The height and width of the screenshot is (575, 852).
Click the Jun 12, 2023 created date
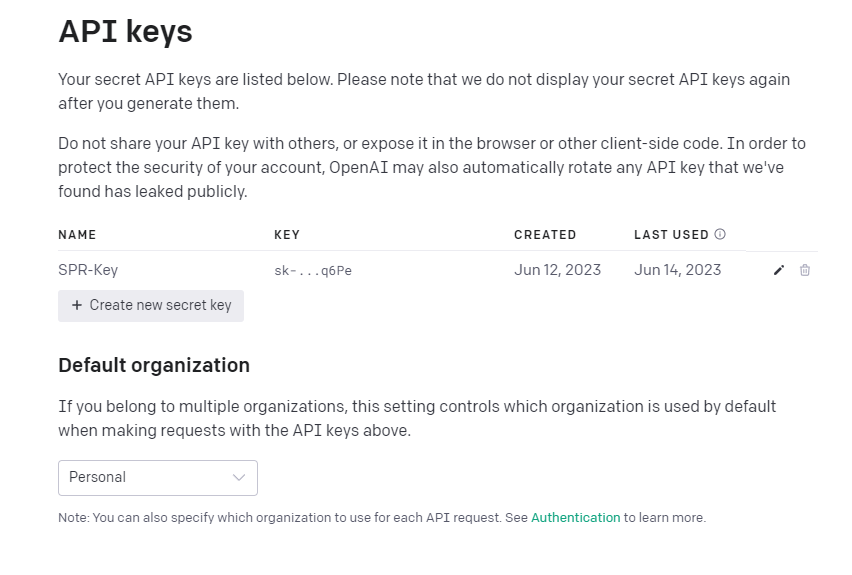tap(557, 270)
